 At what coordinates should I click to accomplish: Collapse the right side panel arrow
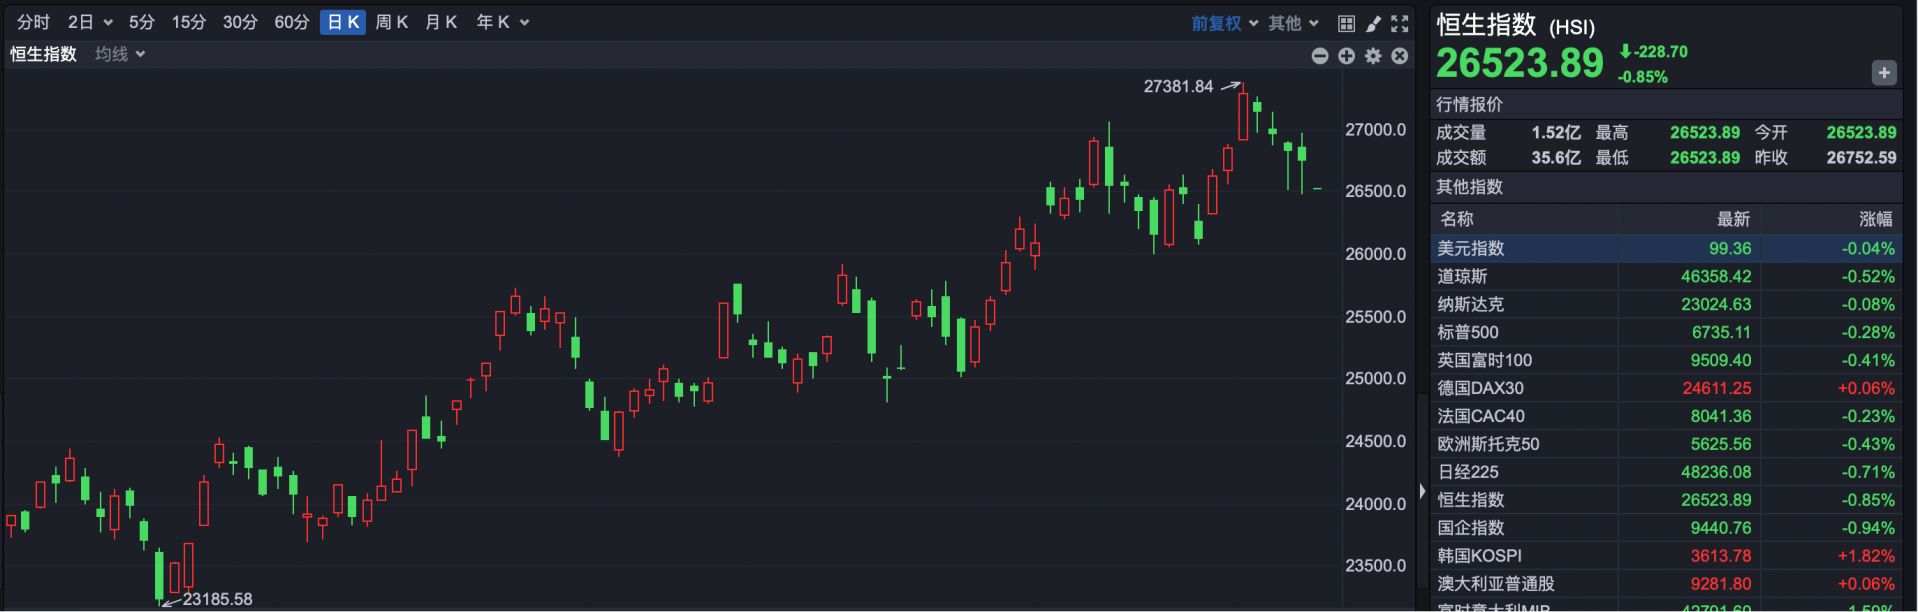1422,491
